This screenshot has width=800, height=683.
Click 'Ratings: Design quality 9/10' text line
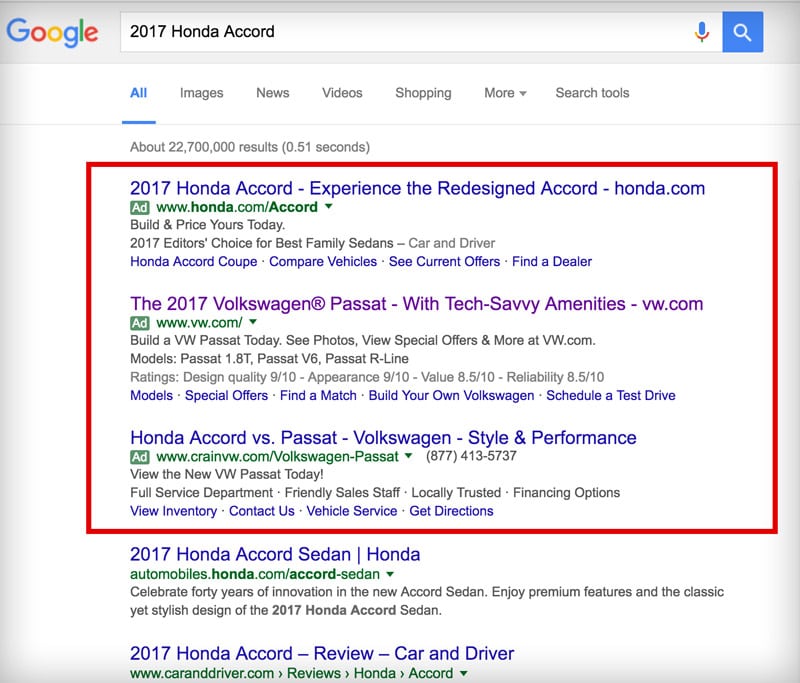pos(367,377)
